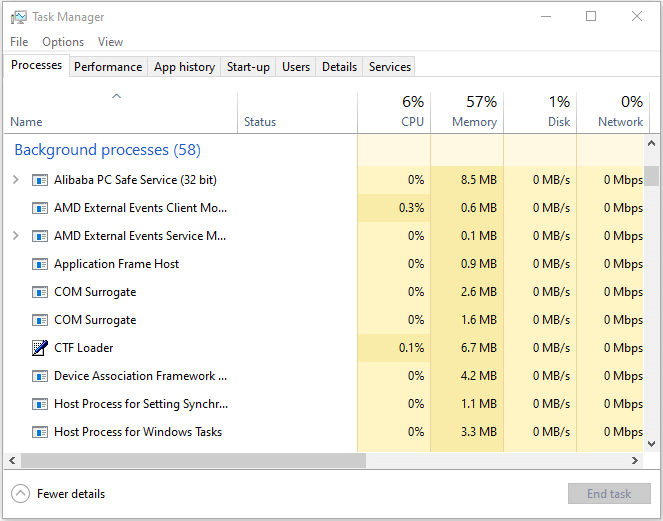Viewport: 663px width, 521px height.
Task: Click the Application Frame Host process icon
Action: (x=40, y=264)
